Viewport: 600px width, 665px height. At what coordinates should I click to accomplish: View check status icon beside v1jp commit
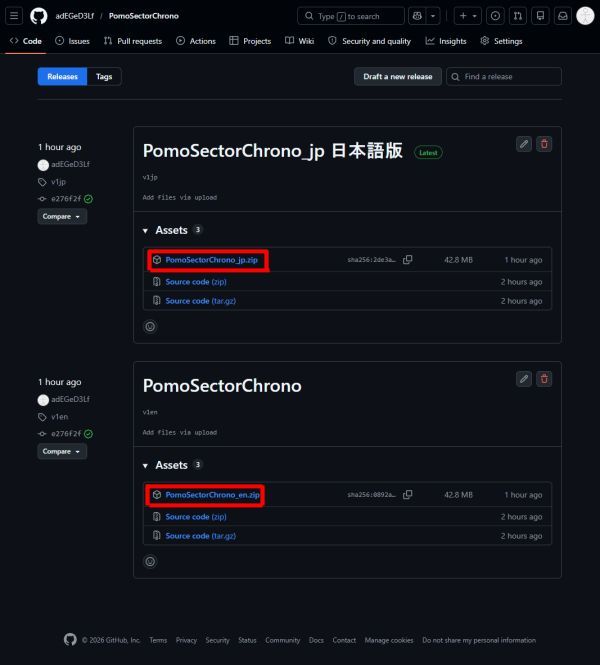coord(88,198)
